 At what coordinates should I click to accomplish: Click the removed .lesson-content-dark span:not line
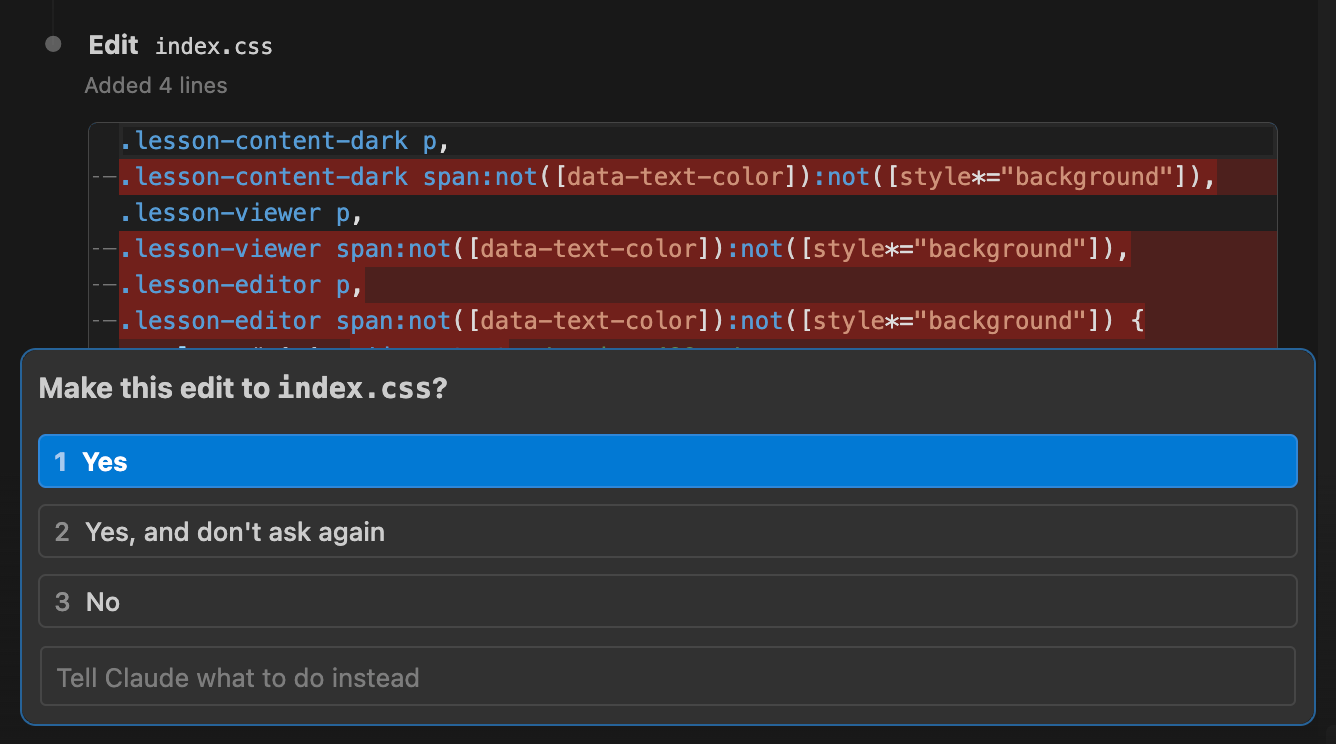(666, 177)
